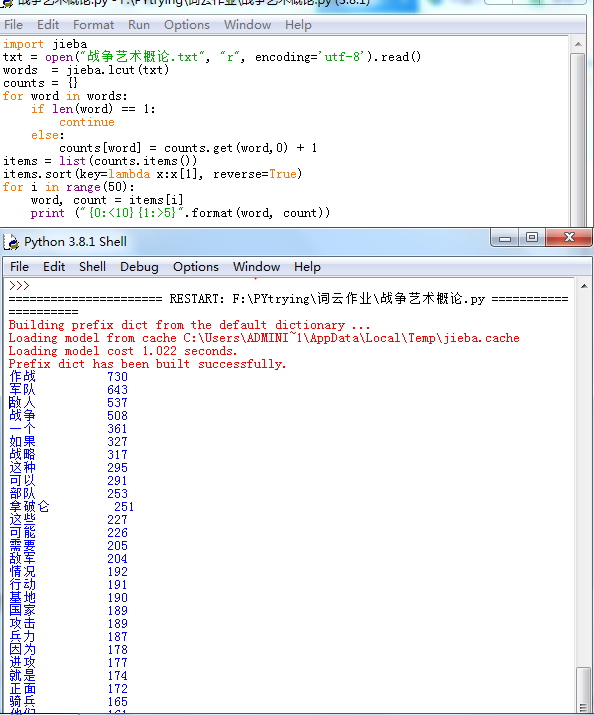This screenshot has height=715, width=594.
Task: Click the output word 需要
Action: coord(22,545)
